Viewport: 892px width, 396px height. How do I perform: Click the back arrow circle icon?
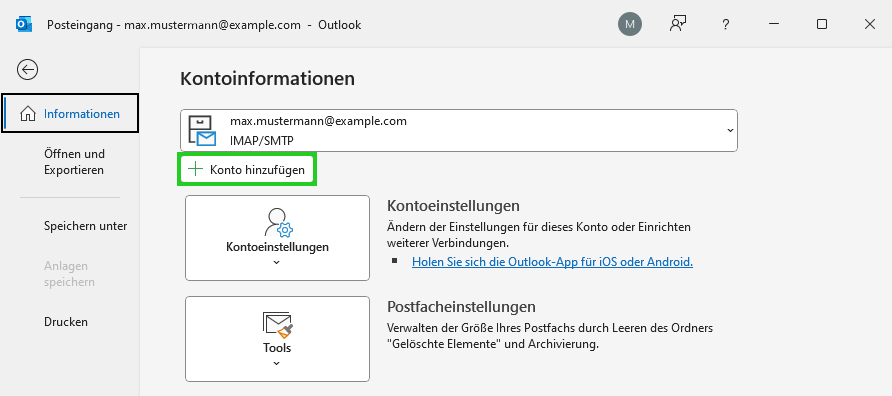point(27,70)
